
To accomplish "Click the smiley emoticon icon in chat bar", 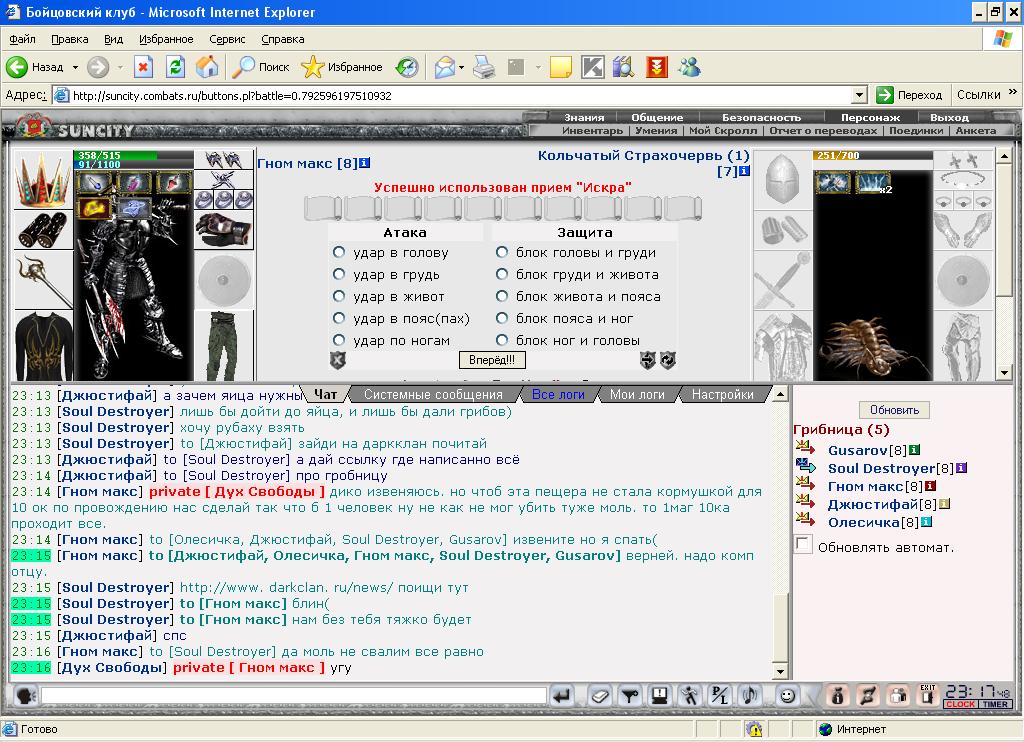I will 788,696.
